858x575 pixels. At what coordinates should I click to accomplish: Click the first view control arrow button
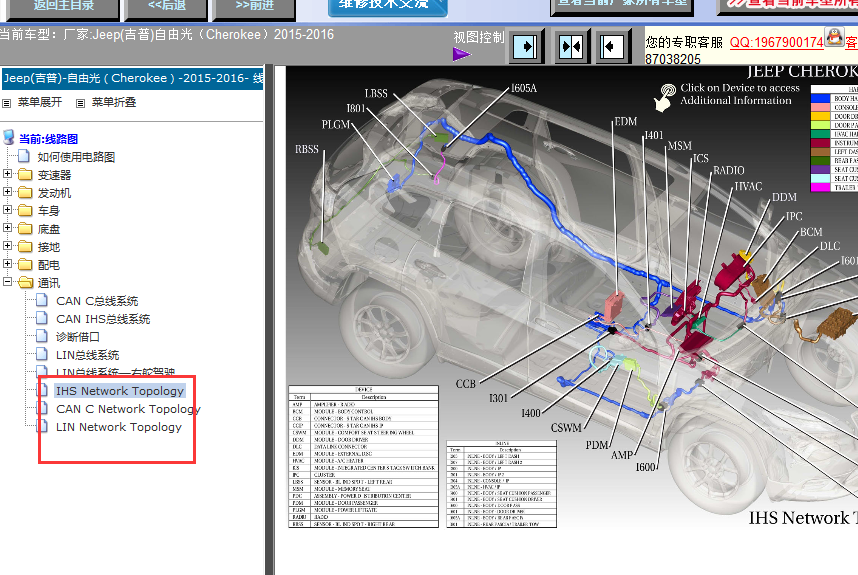(527, 47)
